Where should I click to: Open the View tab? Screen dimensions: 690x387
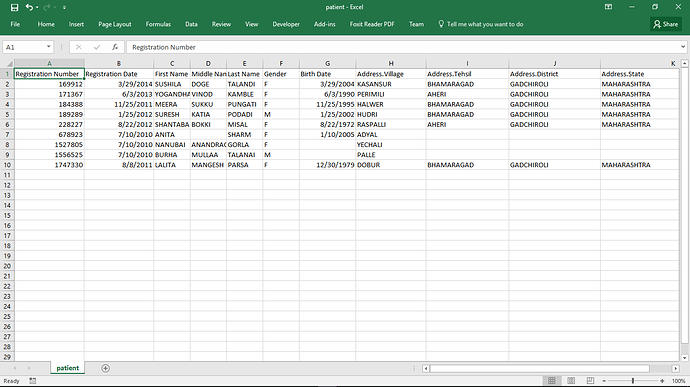point(252,24)
